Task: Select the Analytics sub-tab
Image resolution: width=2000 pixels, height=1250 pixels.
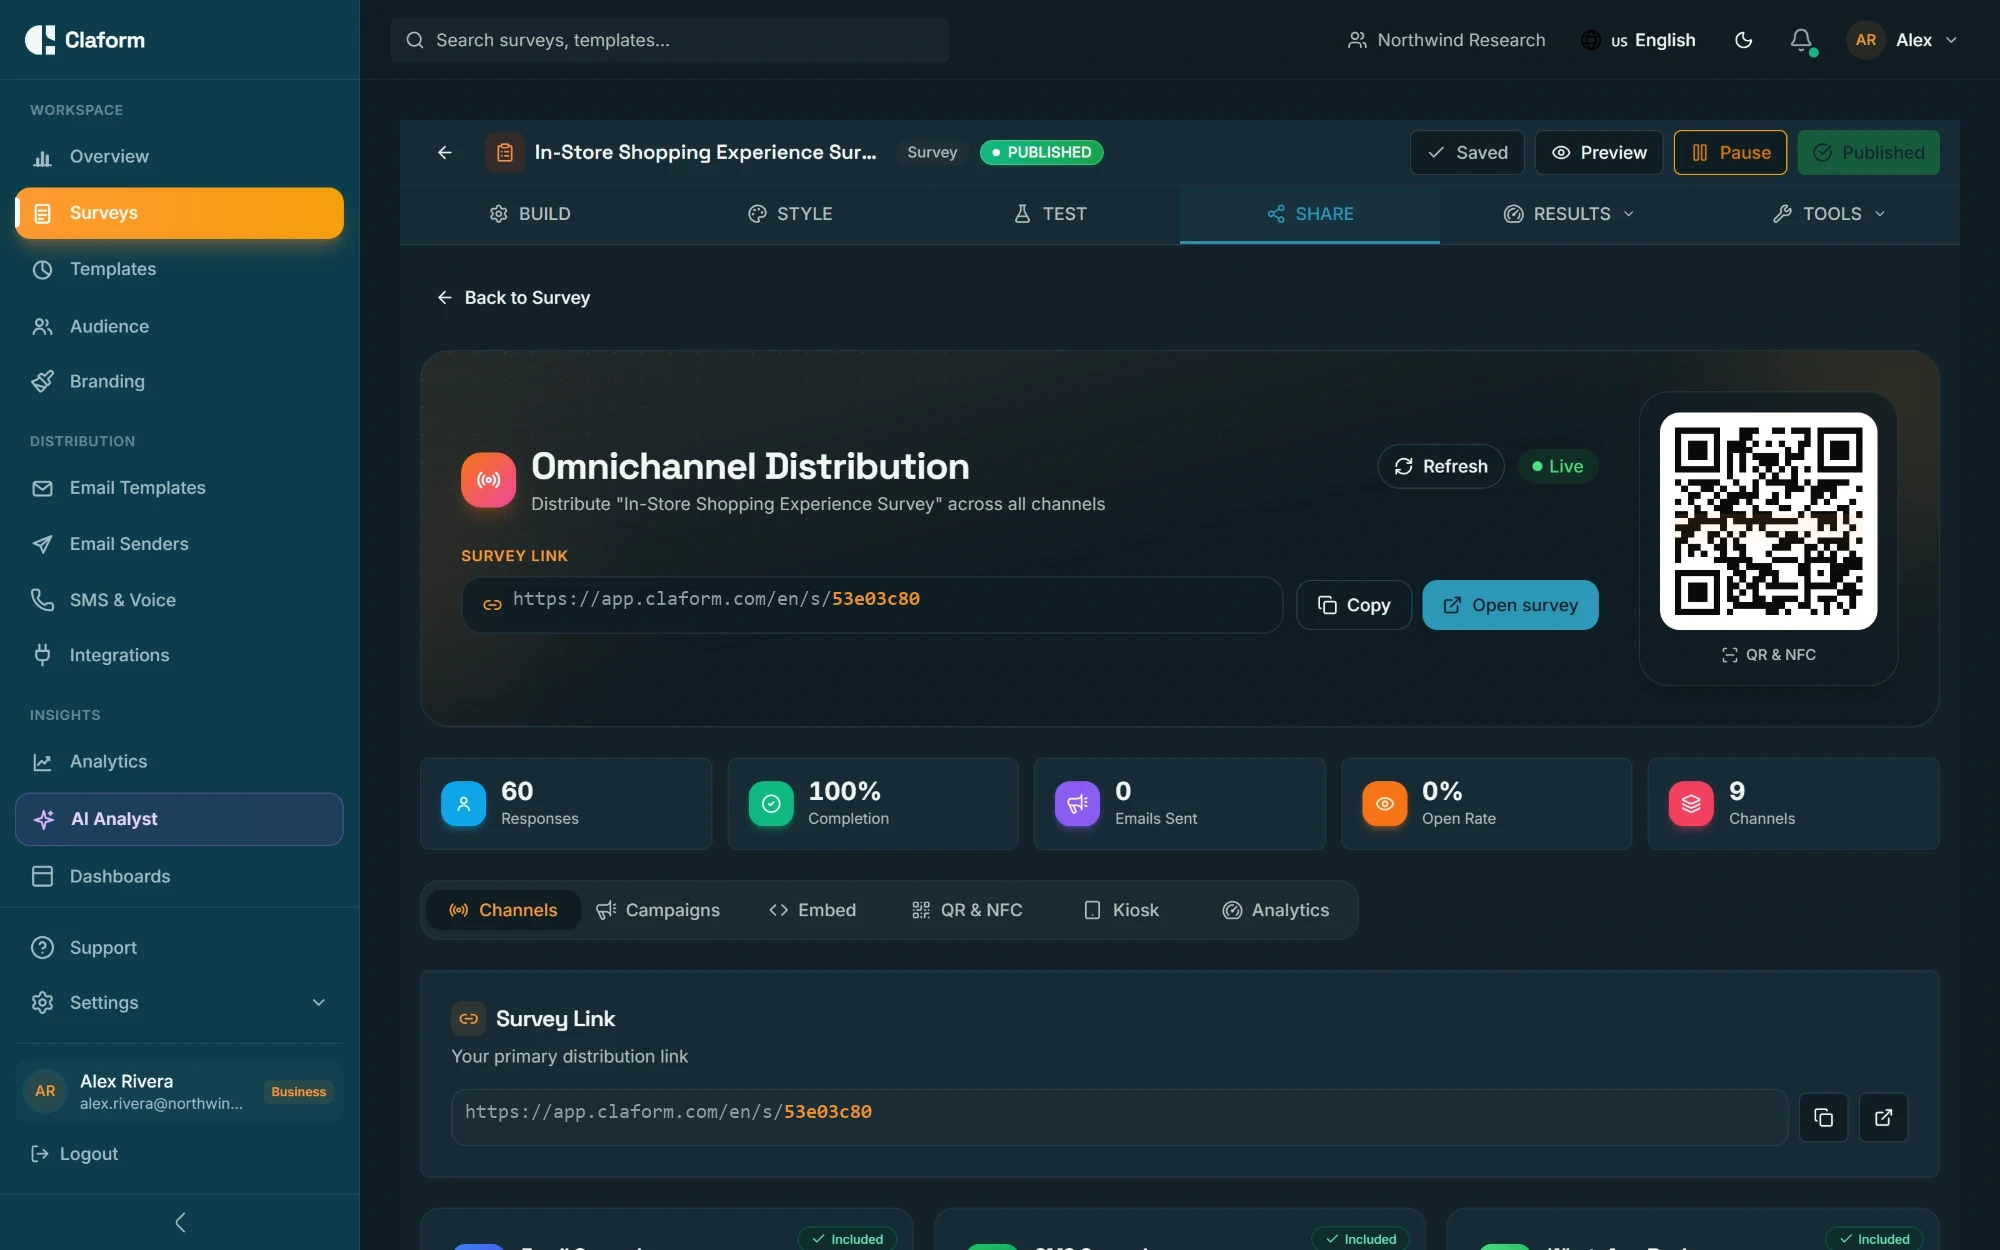Action: (1275, 910)
